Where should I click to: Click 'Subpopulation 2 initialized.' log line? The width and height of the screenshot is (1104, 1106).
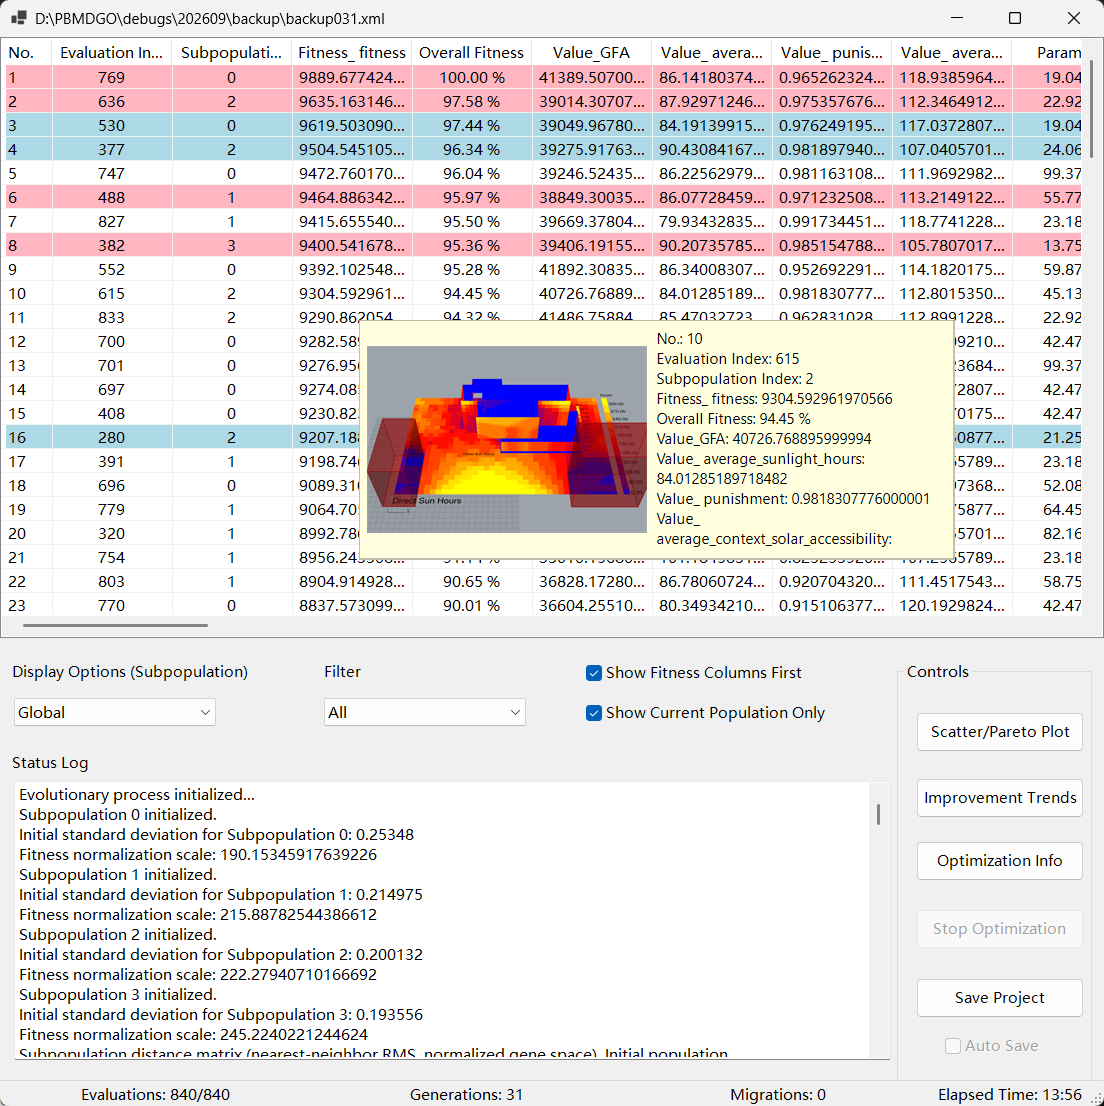(118, 935)
